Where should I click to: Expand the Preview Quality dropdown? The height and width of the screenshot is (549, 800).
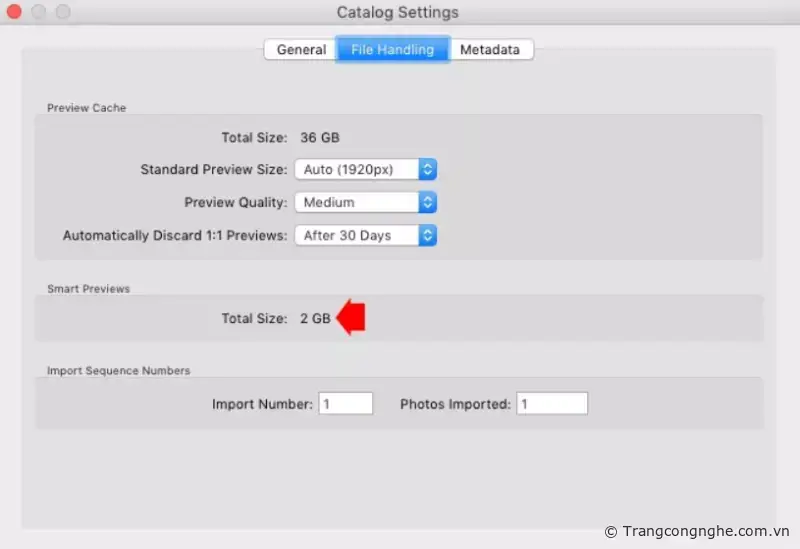tap(366, 202)
